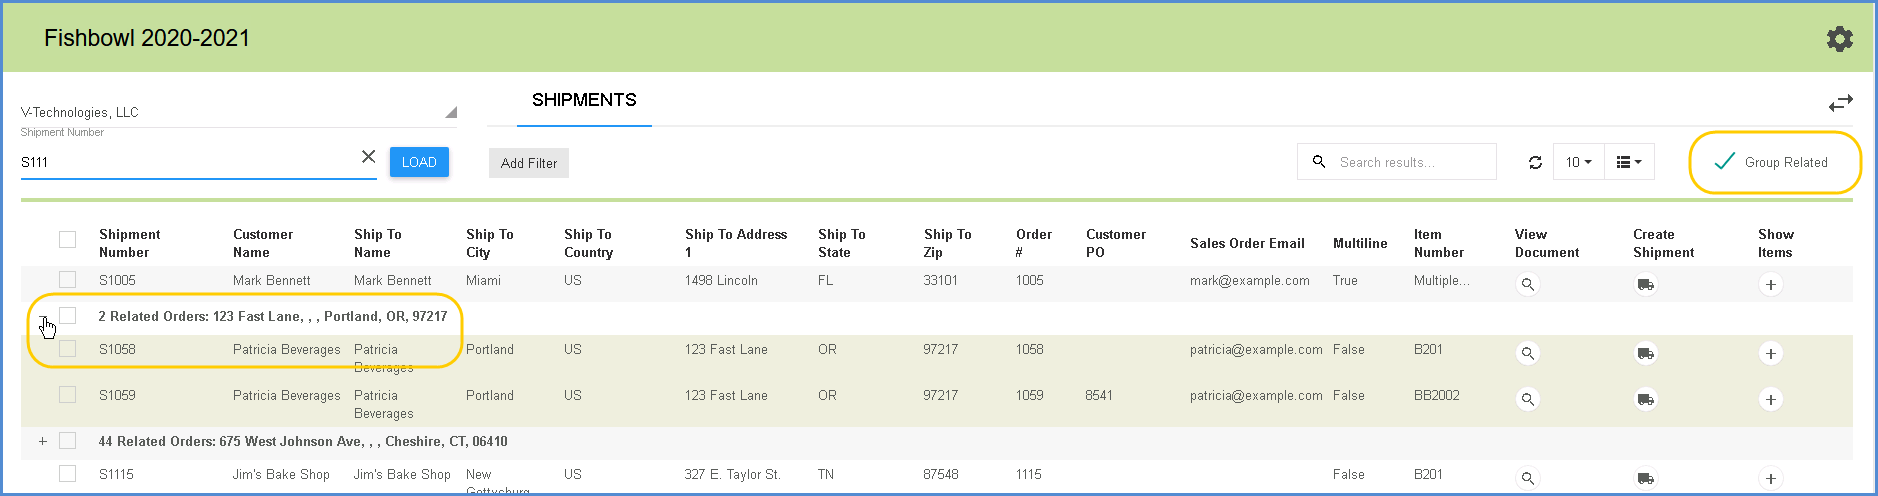The image size is (1878, 496).
Task: Expand the 44 Related Orders group
Action: click(x=42, y=441)
